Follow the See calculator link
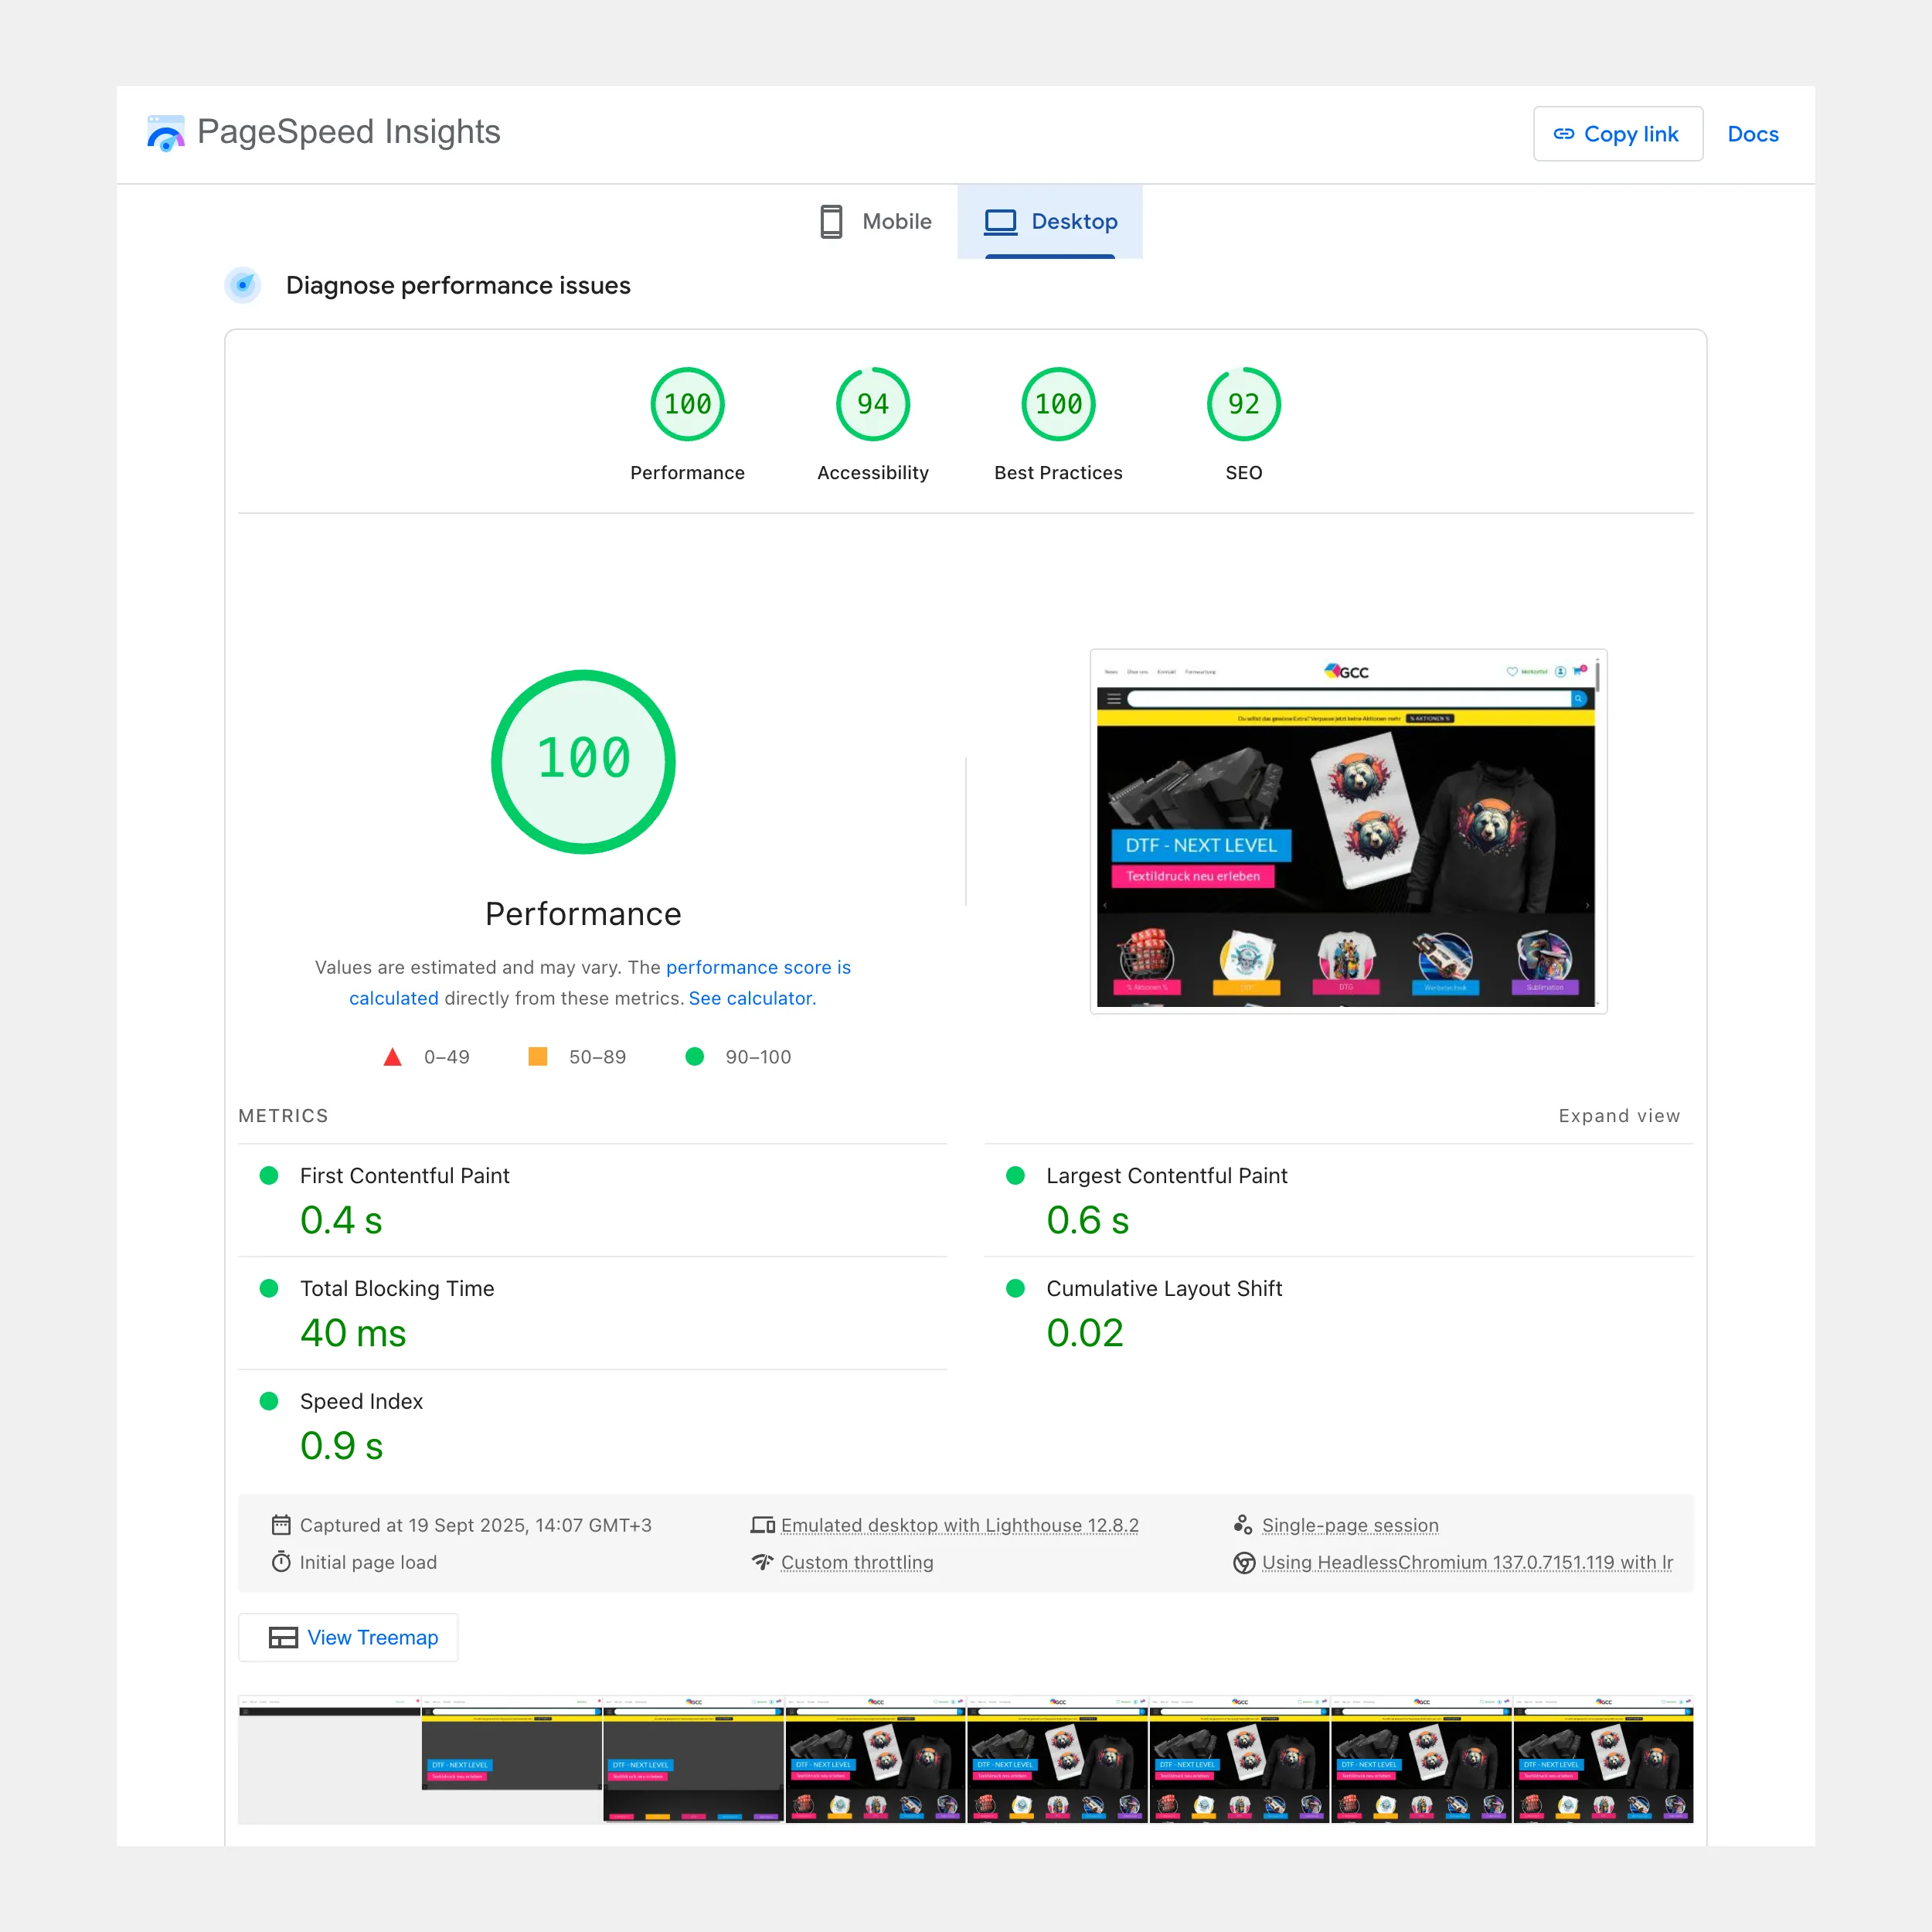This screenshot has width=1932, height=1932. coord(752,998)
